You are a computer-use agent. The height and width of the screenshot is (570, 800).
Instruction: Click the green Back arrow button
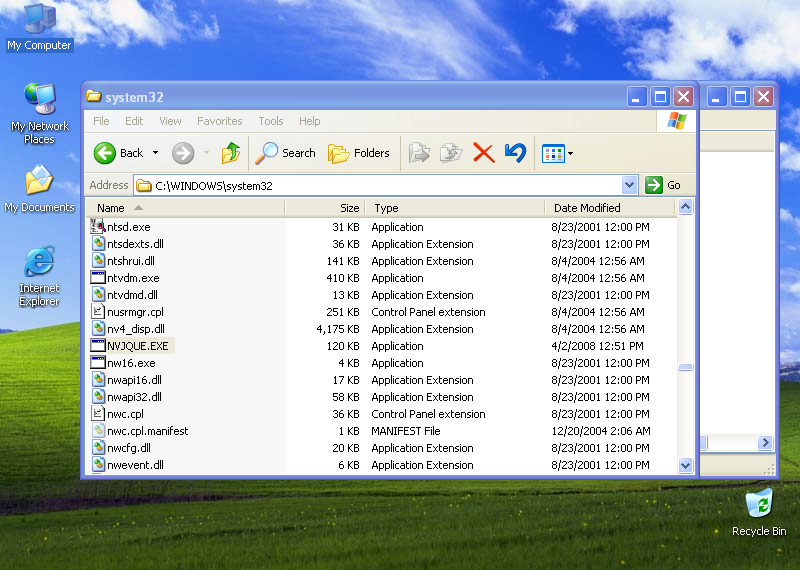pos(105,153)
